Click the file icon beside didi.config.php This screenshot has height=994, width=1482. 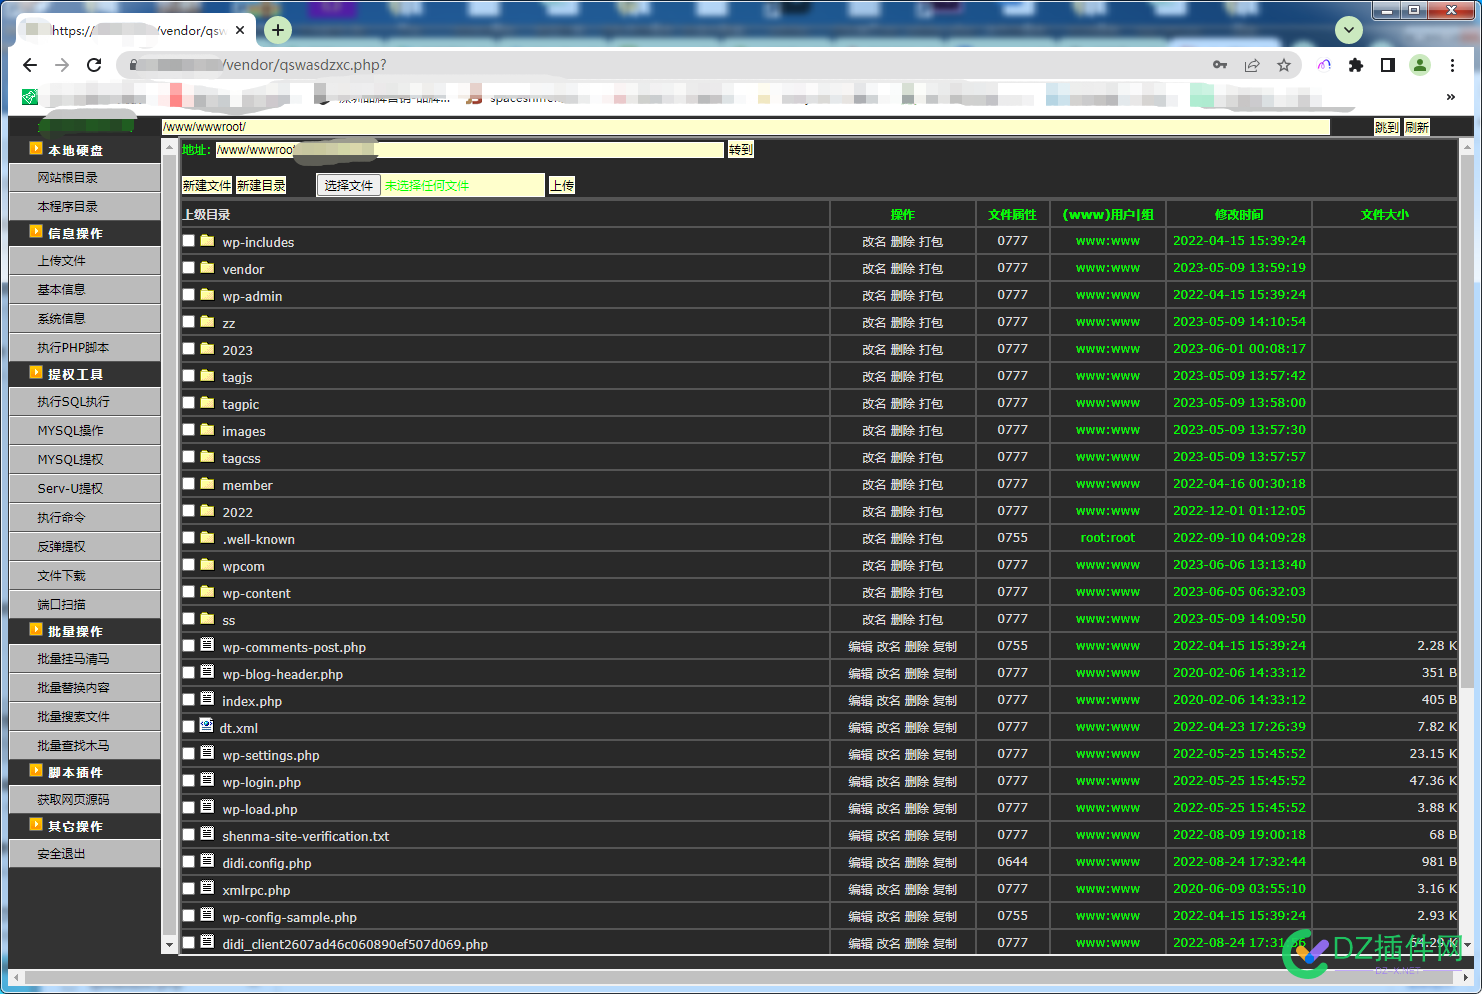(207, 860)
